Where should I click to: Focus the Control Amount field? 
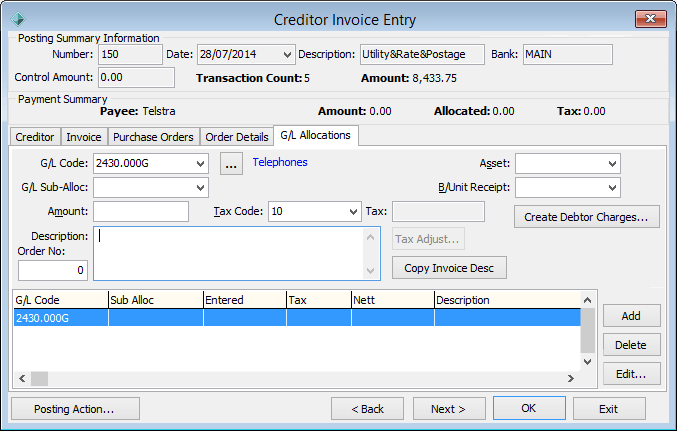coord(136,77)
